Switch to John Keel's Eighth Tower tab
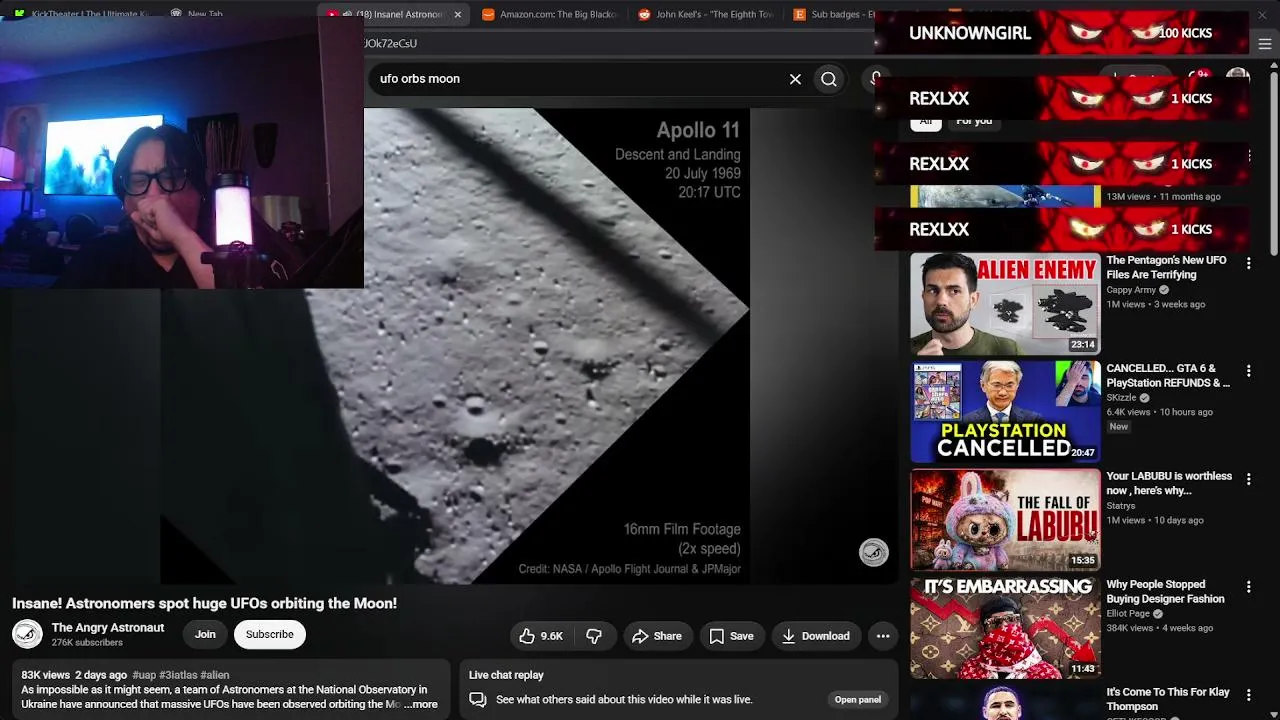Screen dimensions: 1280x720 click(704, 14)
